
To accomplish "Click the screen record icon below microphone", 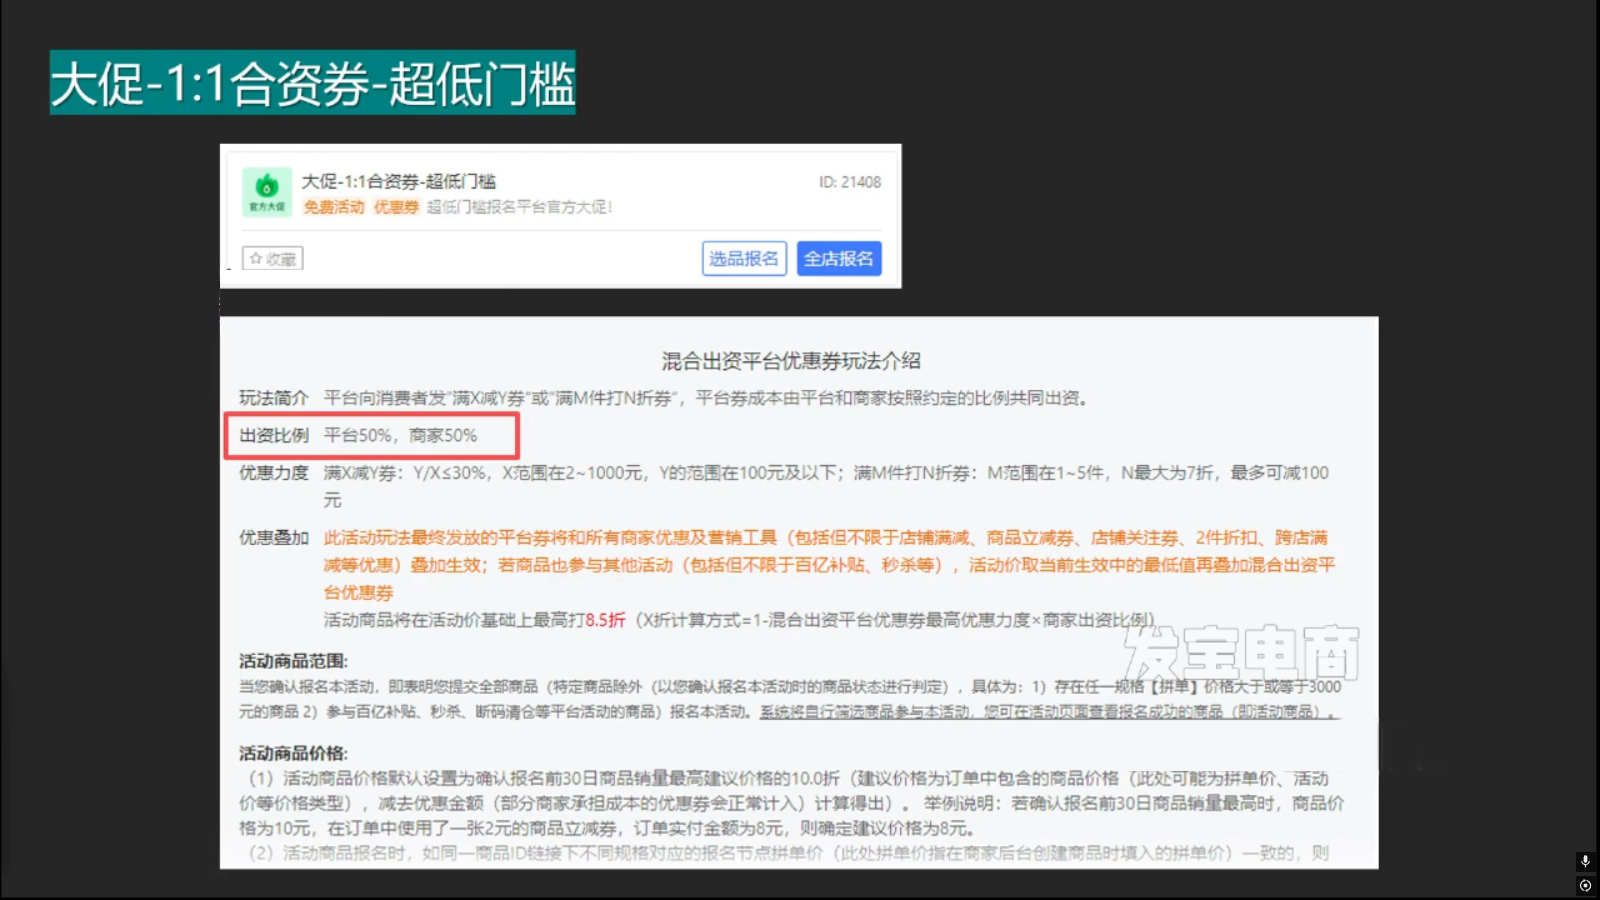I will pos(1585,885).
